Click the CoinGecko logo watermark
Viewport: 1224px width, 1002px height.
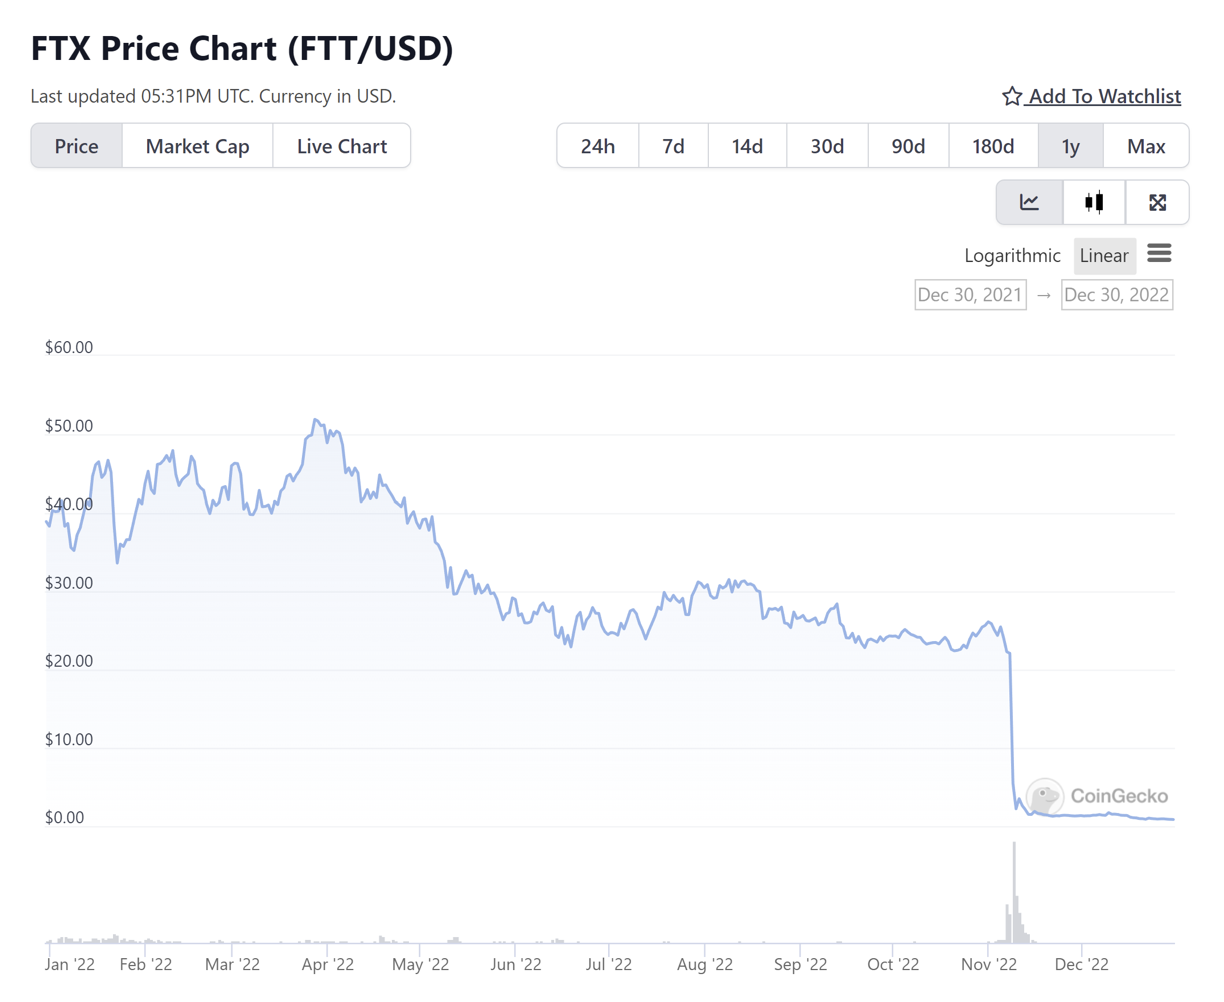click(x=1097, y=796)
